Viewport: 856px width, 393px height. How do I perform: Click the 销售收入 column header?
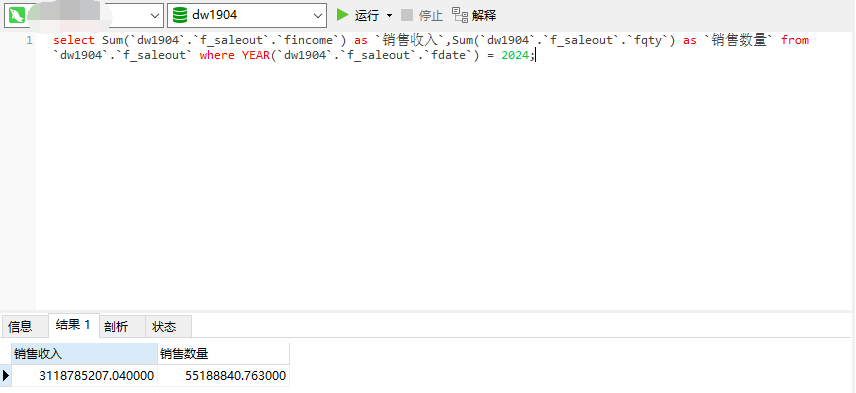pos(85,354)
